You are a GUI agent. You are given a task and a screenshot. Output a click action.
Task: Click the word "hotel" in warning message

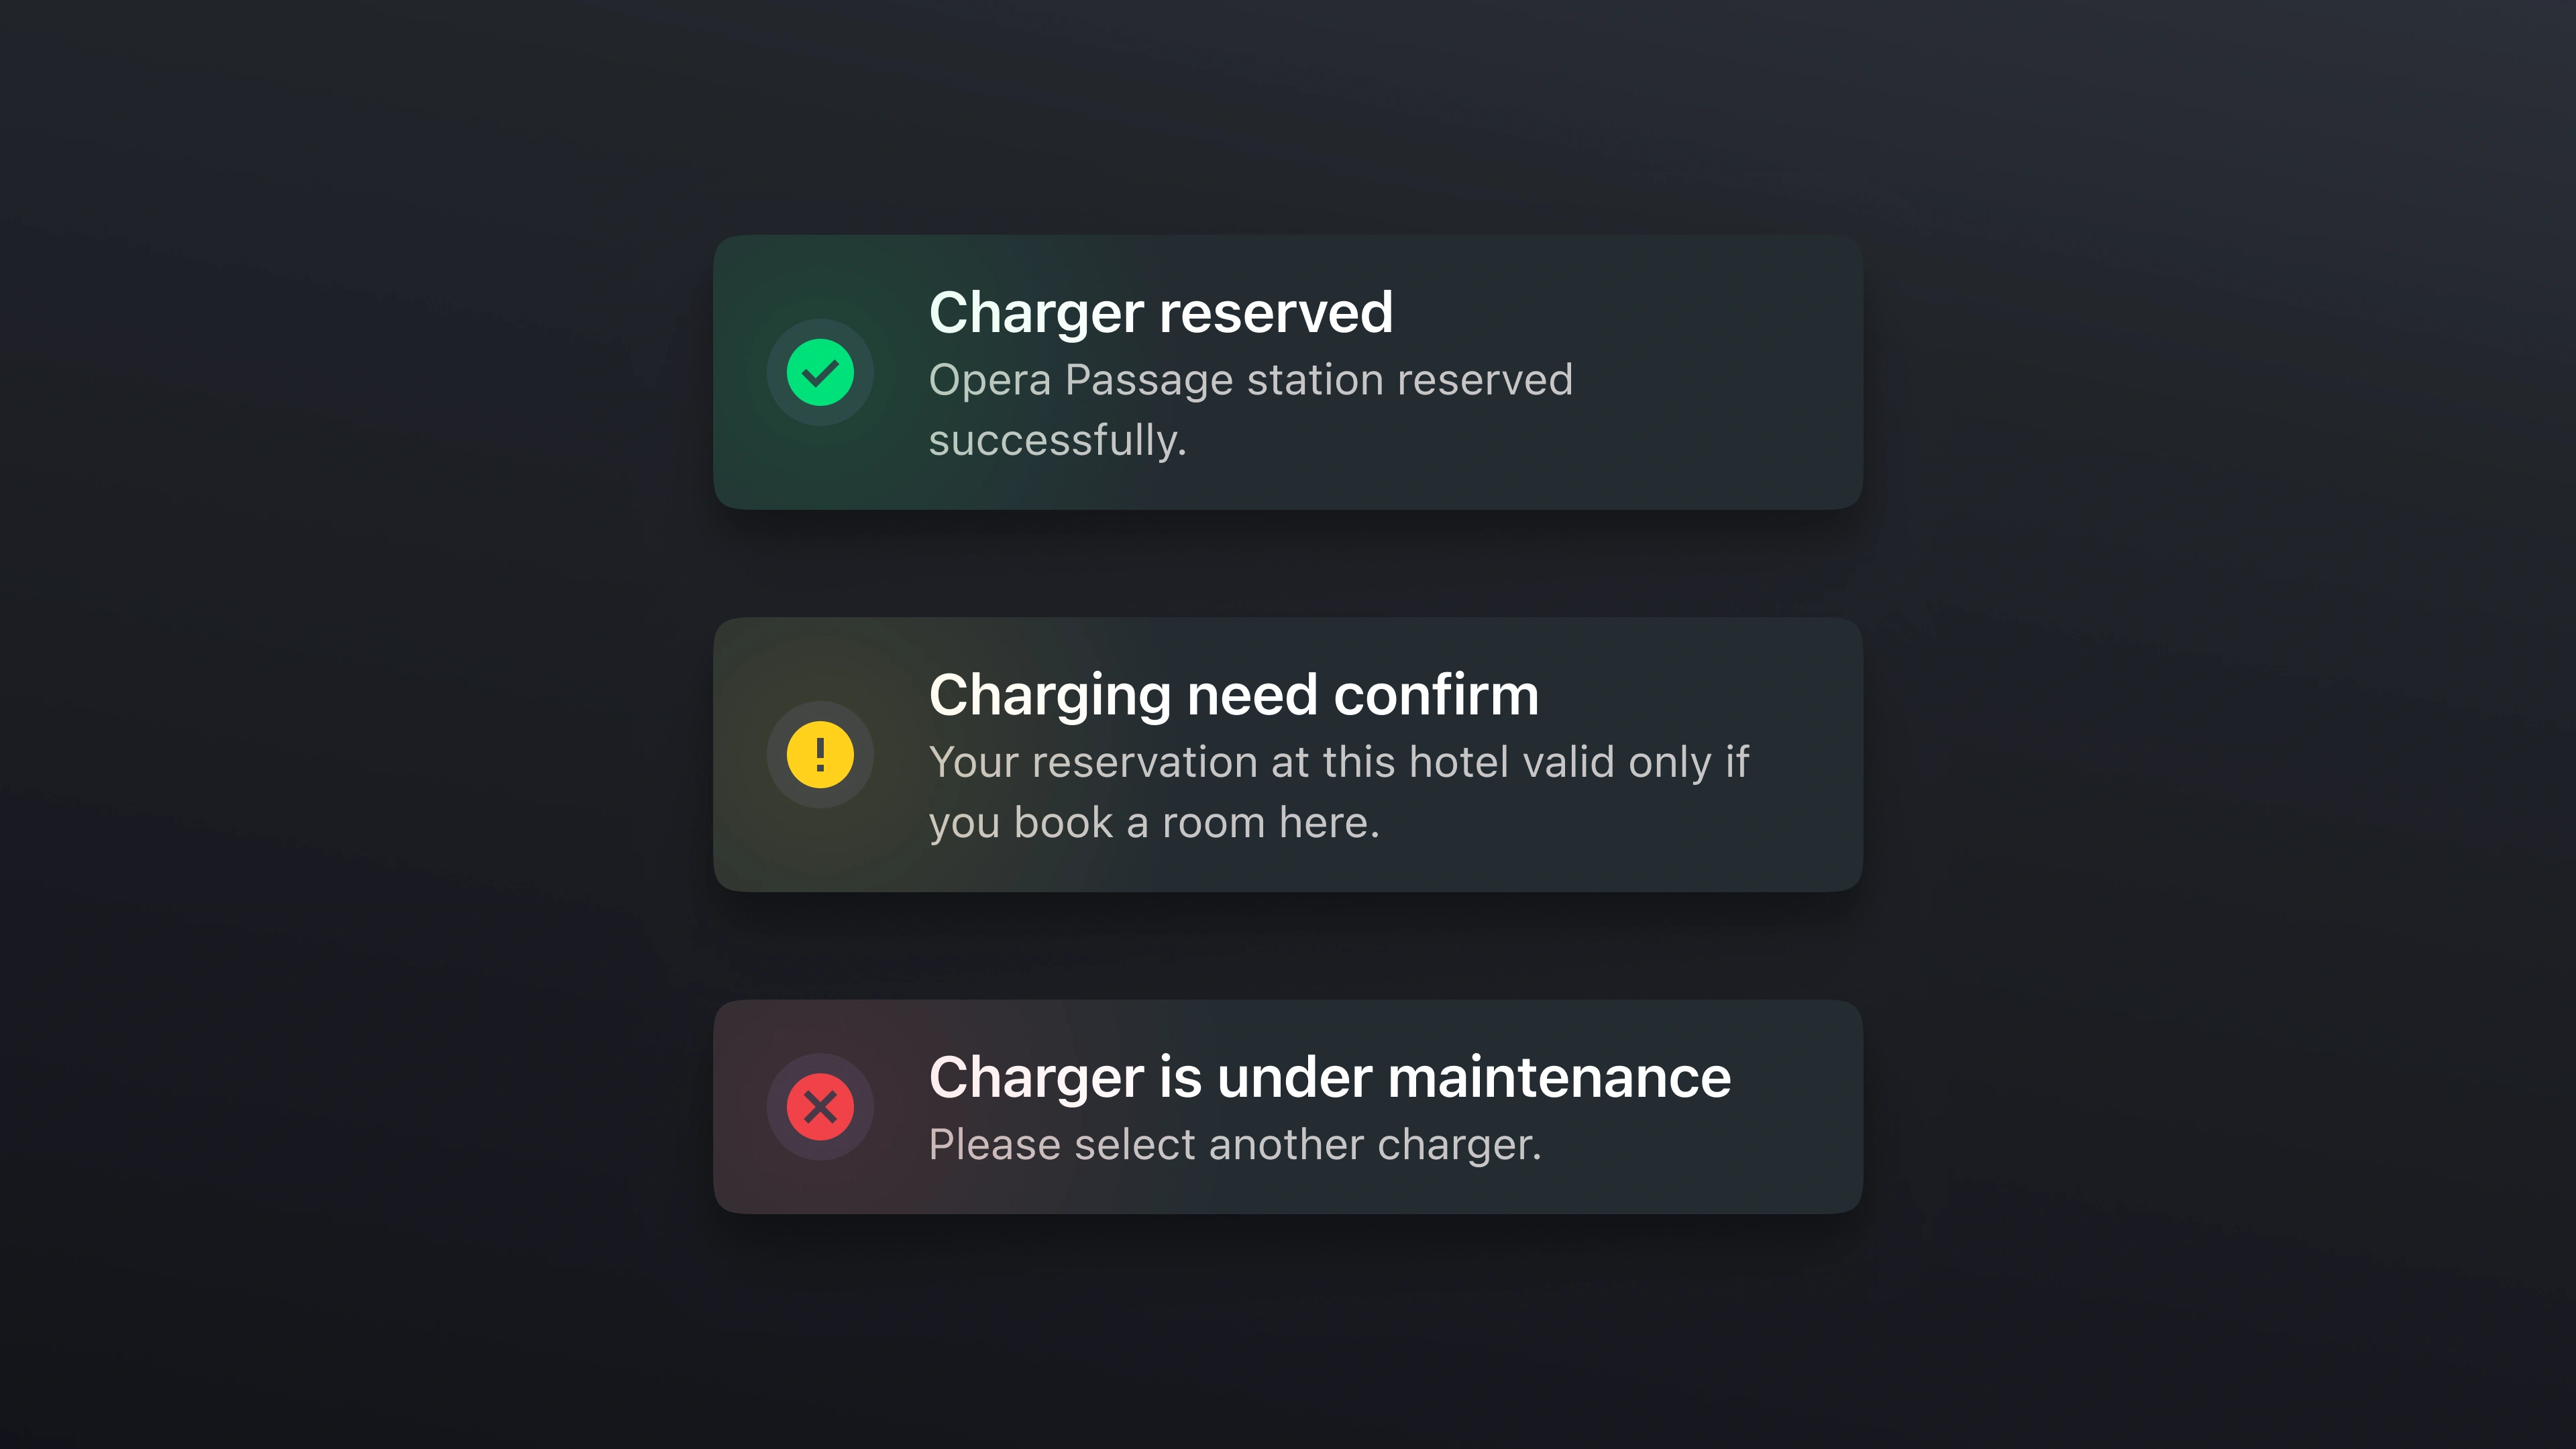click(x=1458, y=762)
